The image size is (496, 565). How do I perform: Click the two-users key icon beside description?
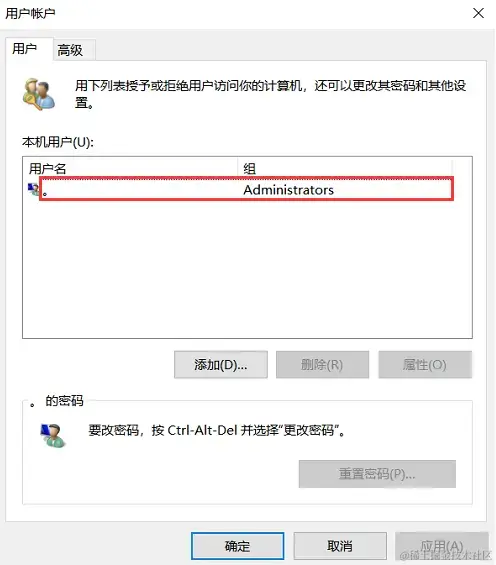[39, 94]
